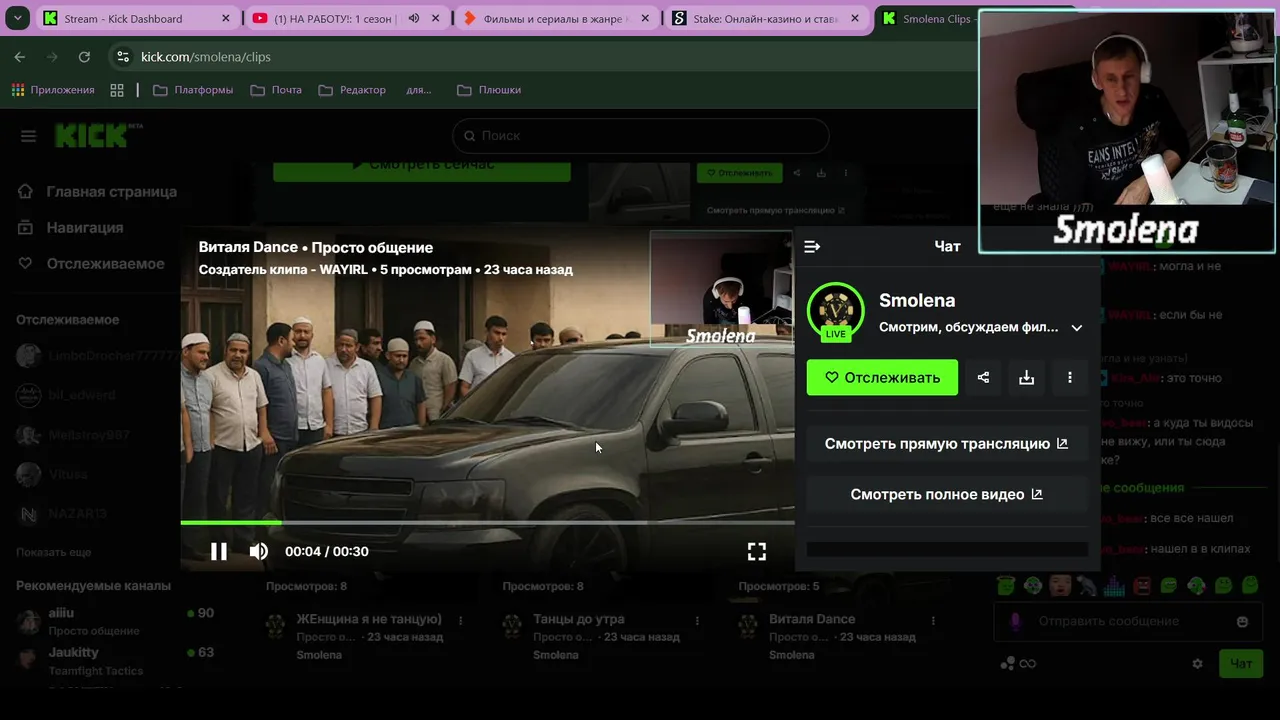The height and width of the screenshot is (720, 1280).
Task: Open the tab groups grid icon in bookmarks bar
Action: point(117,90)
